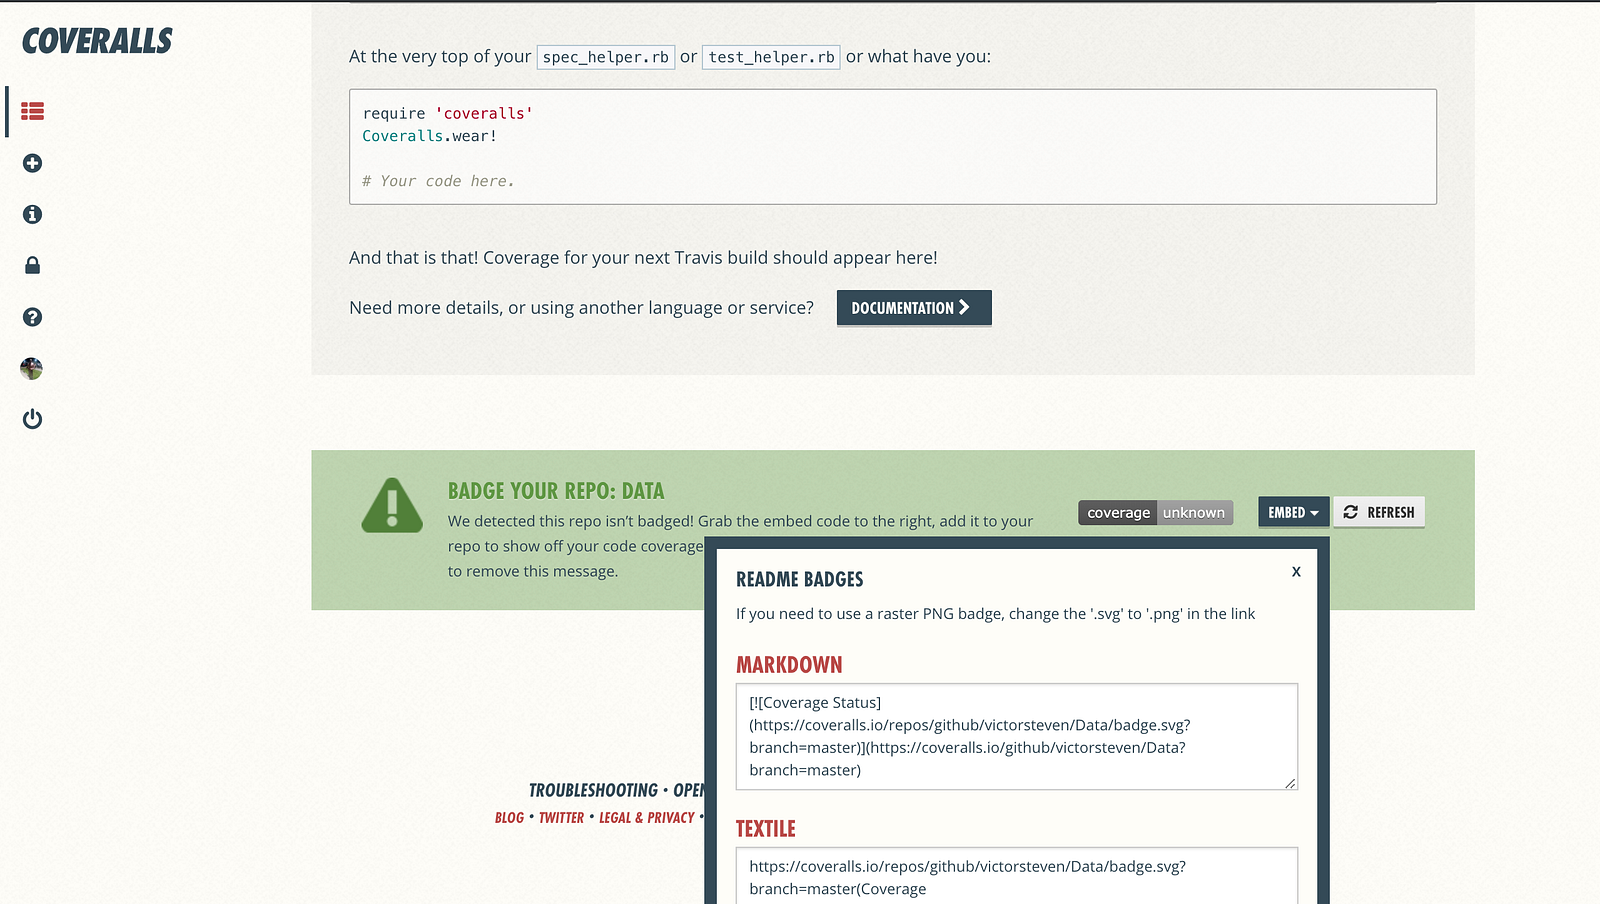This screenshot has height=904, width=1600.
Task: Click the require 'coveralls' code line
Action: coord(447,113)
